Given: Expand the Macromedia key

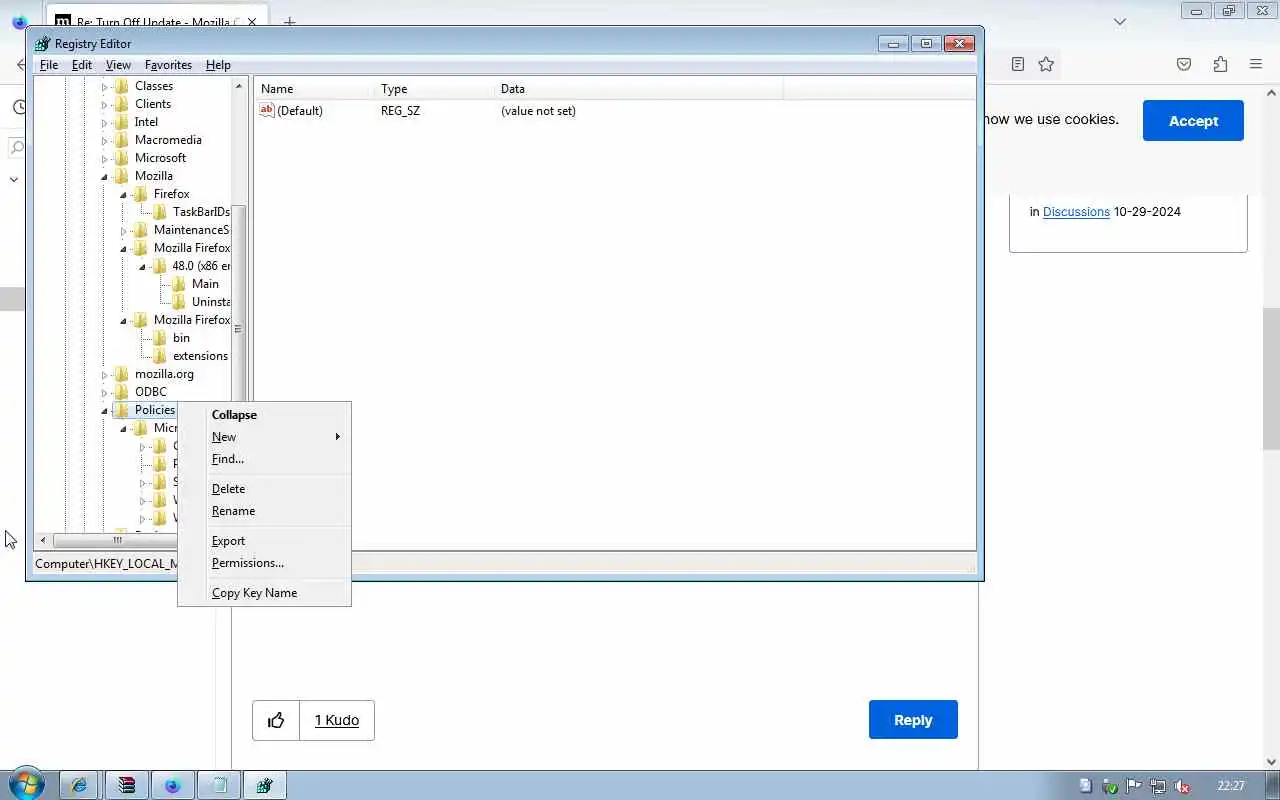Looking at the screenshot, I should pyautogui.click(x=104, y=141).
